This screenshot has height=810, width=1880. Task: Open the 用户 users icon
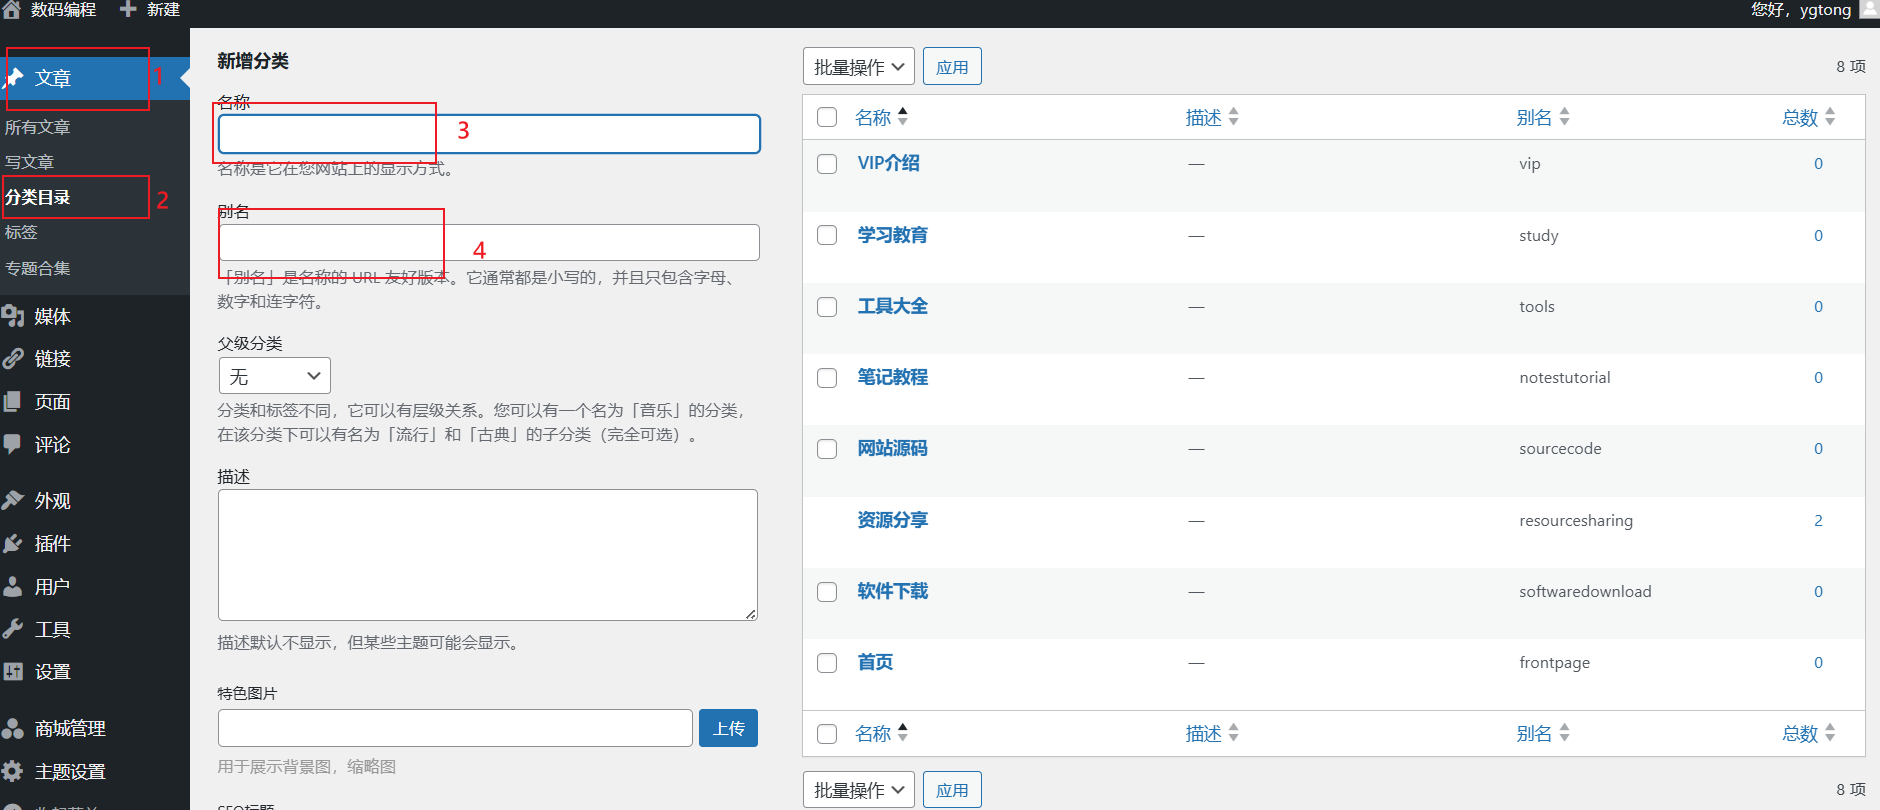pos(13,587)
